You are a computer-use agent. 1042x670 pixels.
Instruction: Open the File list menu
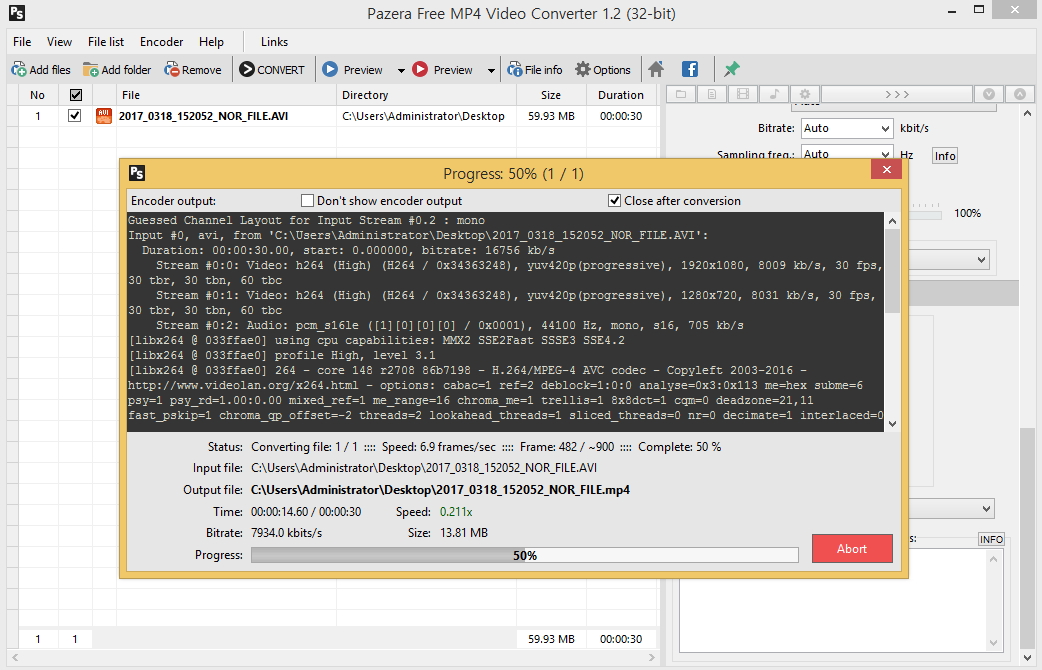106,42
